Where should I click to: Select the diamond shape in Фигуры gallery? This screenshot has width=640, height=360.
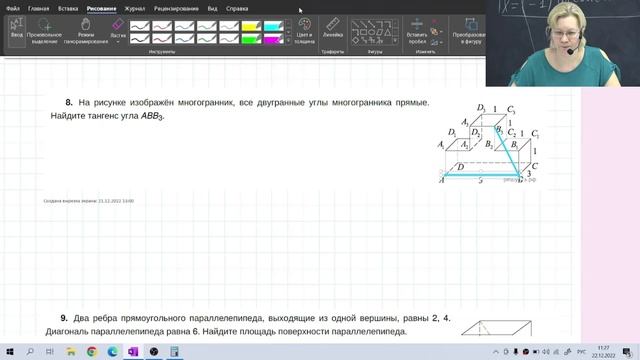pos(355,40)
